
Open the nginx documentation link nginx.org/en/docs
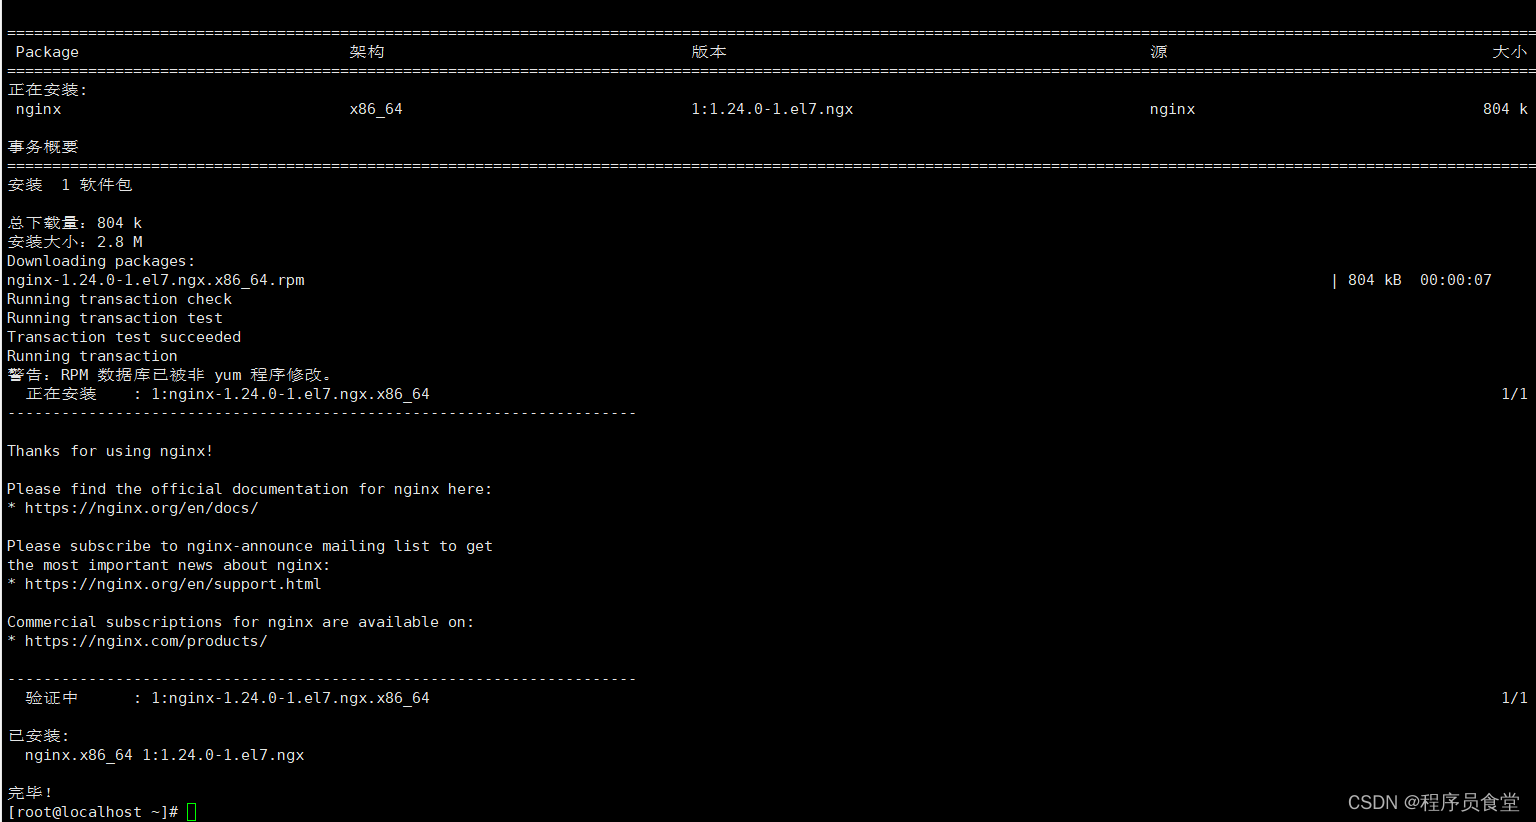tap(140, 507)
